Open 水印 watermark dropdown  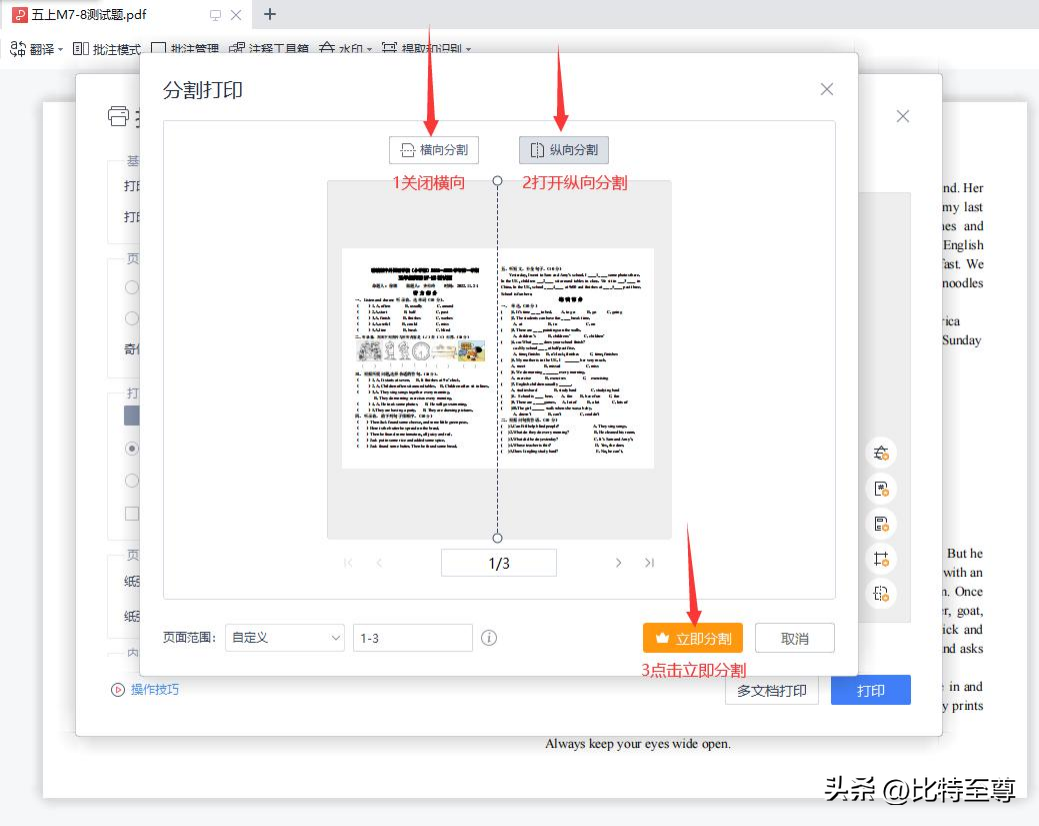345,49
